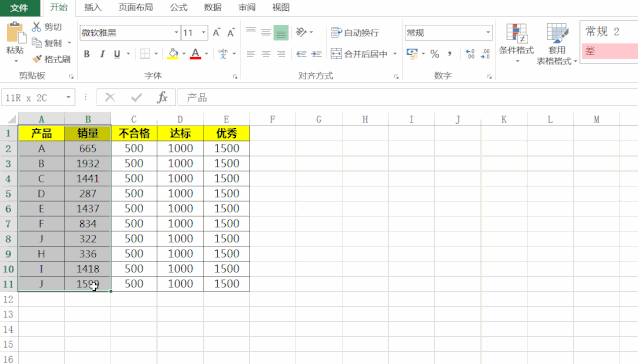Click the phonetic guide icon
638x364 pixels.
point(223,54)
